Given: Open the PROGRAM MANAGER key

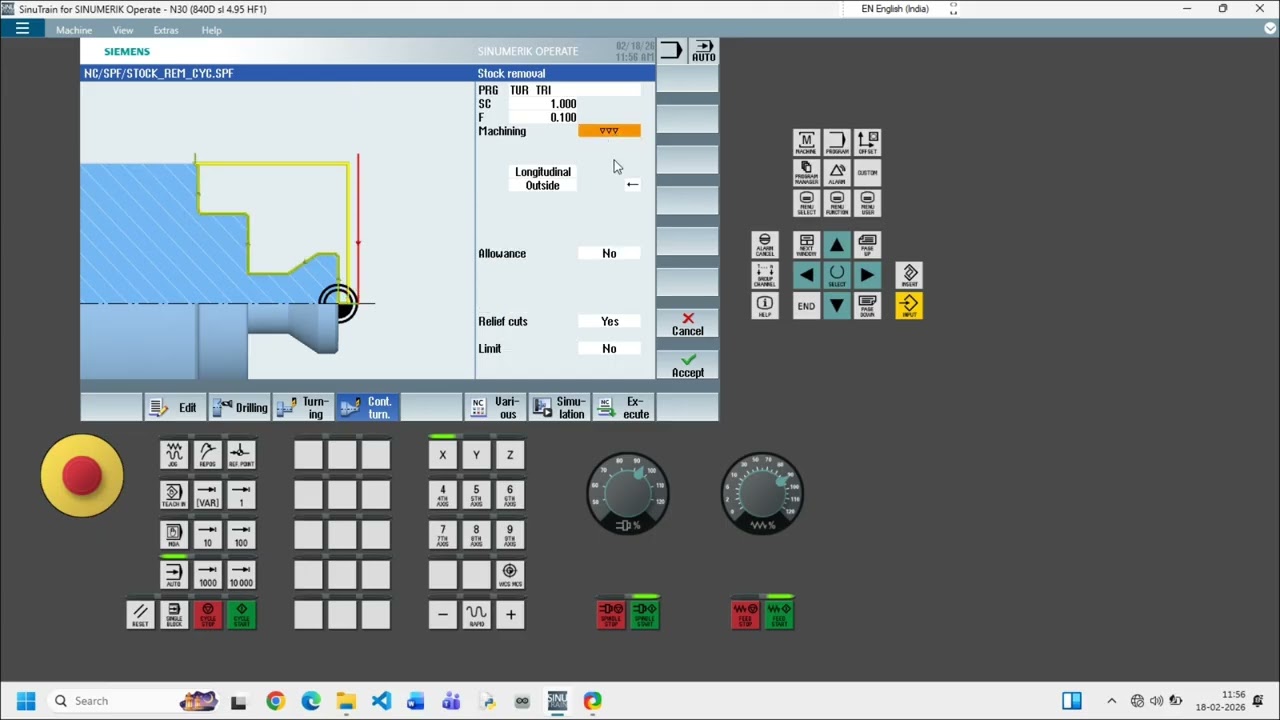Looking at the screenshot, I should click(x=806, y=173).
